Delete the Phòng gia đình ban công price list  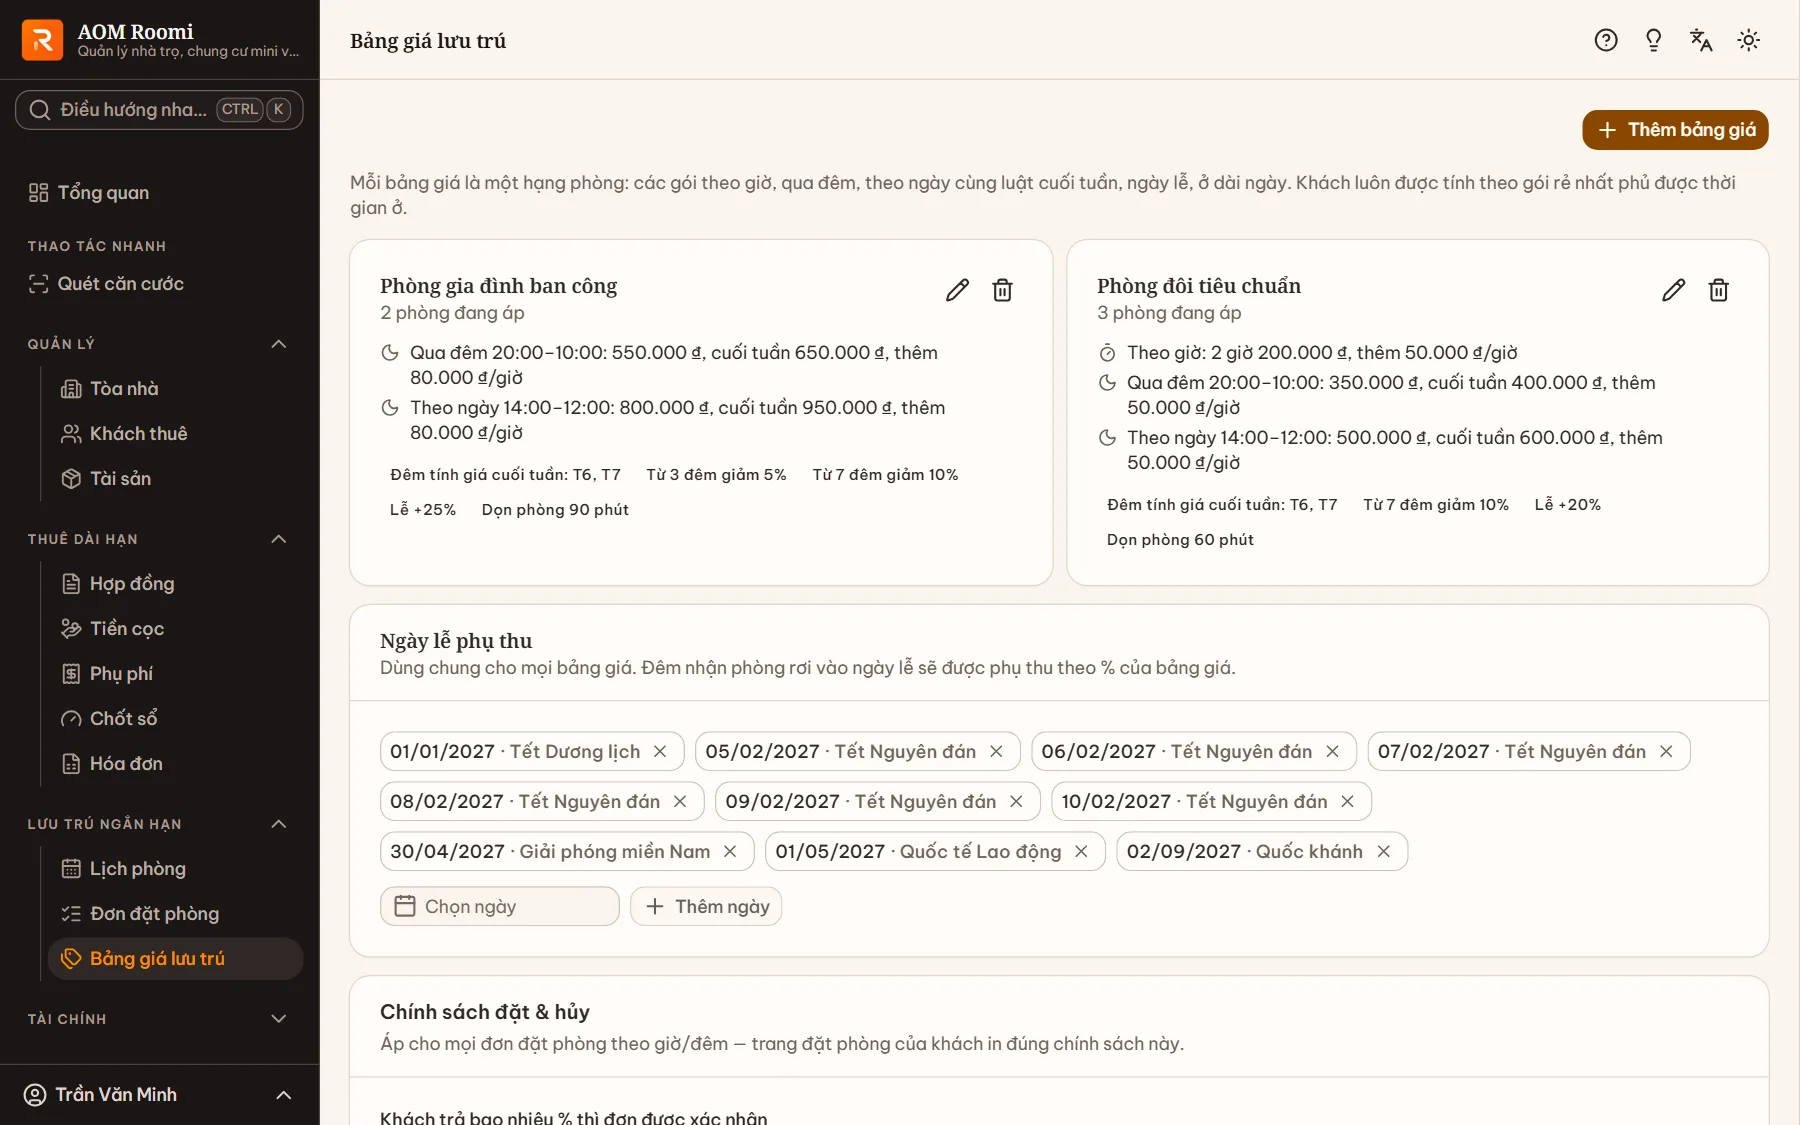[1002, 290]
